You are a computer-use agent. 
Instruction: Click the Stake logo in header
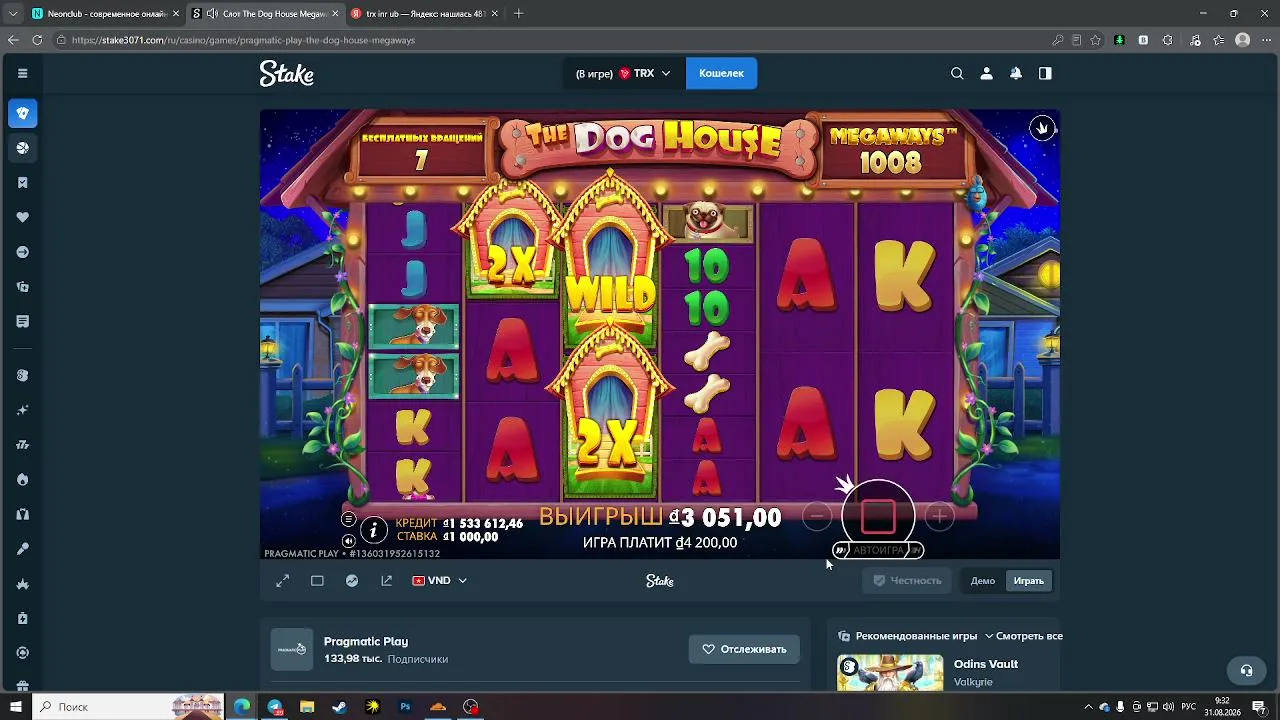point(287,73)
